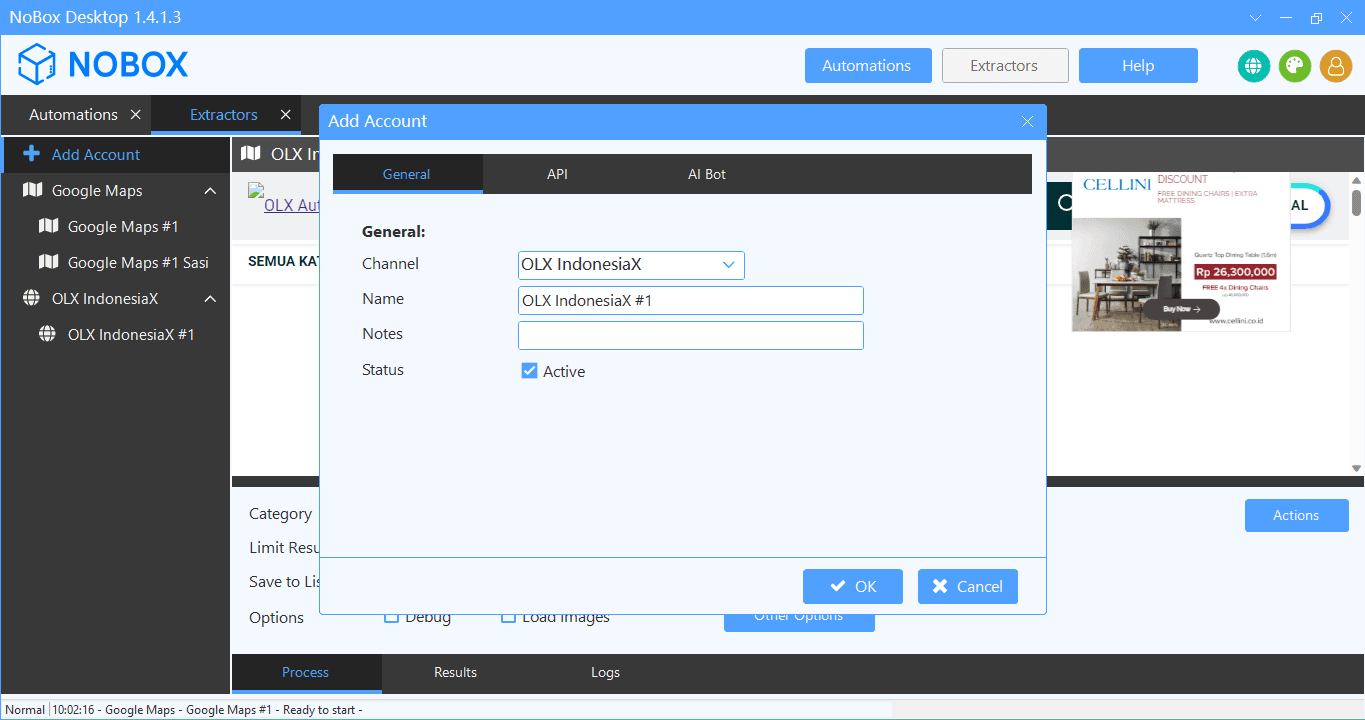This screenshot has height=720, width=1365.
Task: Close the Automations tab using its X
Action: 136,115
